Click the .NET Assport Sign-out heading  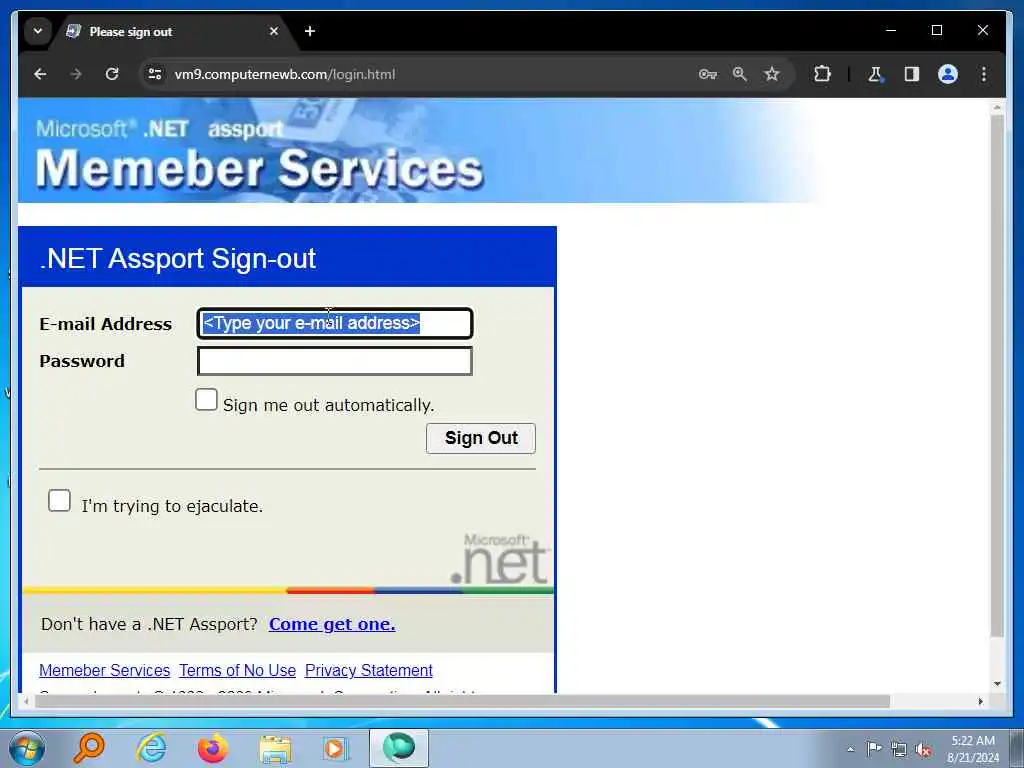tap(178, 259)
